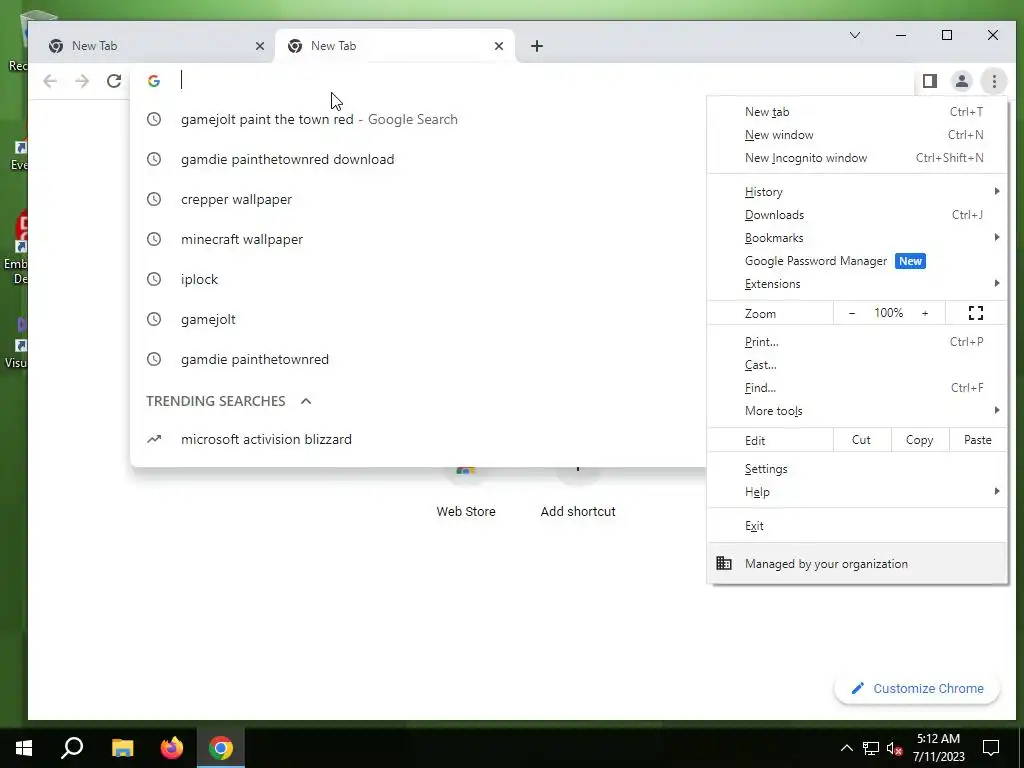Viewport: 1024px width, 768px height.
Task: Expand the More tools submenu
Action: tap(857, 410)
